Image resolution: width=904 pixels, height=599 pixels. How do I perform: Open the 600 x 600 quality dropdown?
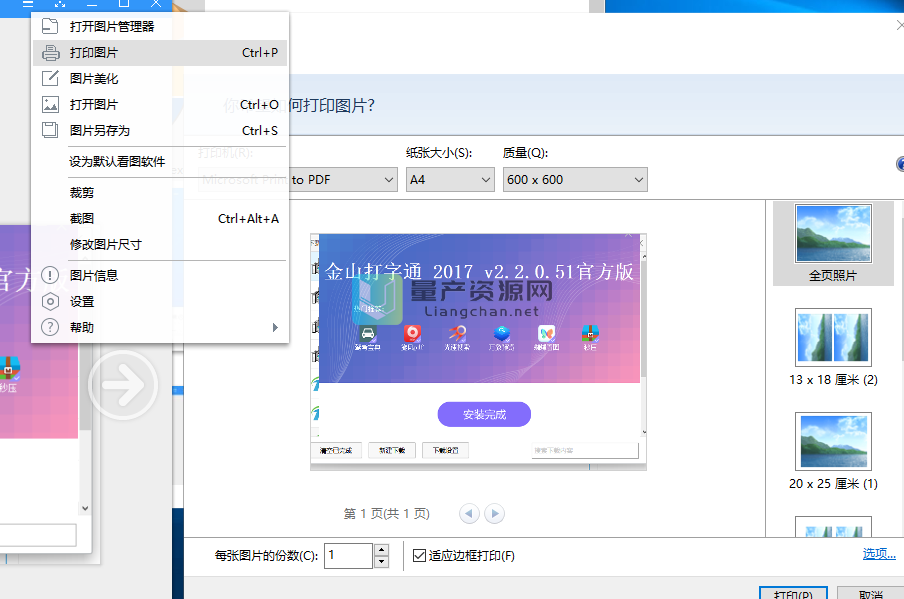pos(575,180)
